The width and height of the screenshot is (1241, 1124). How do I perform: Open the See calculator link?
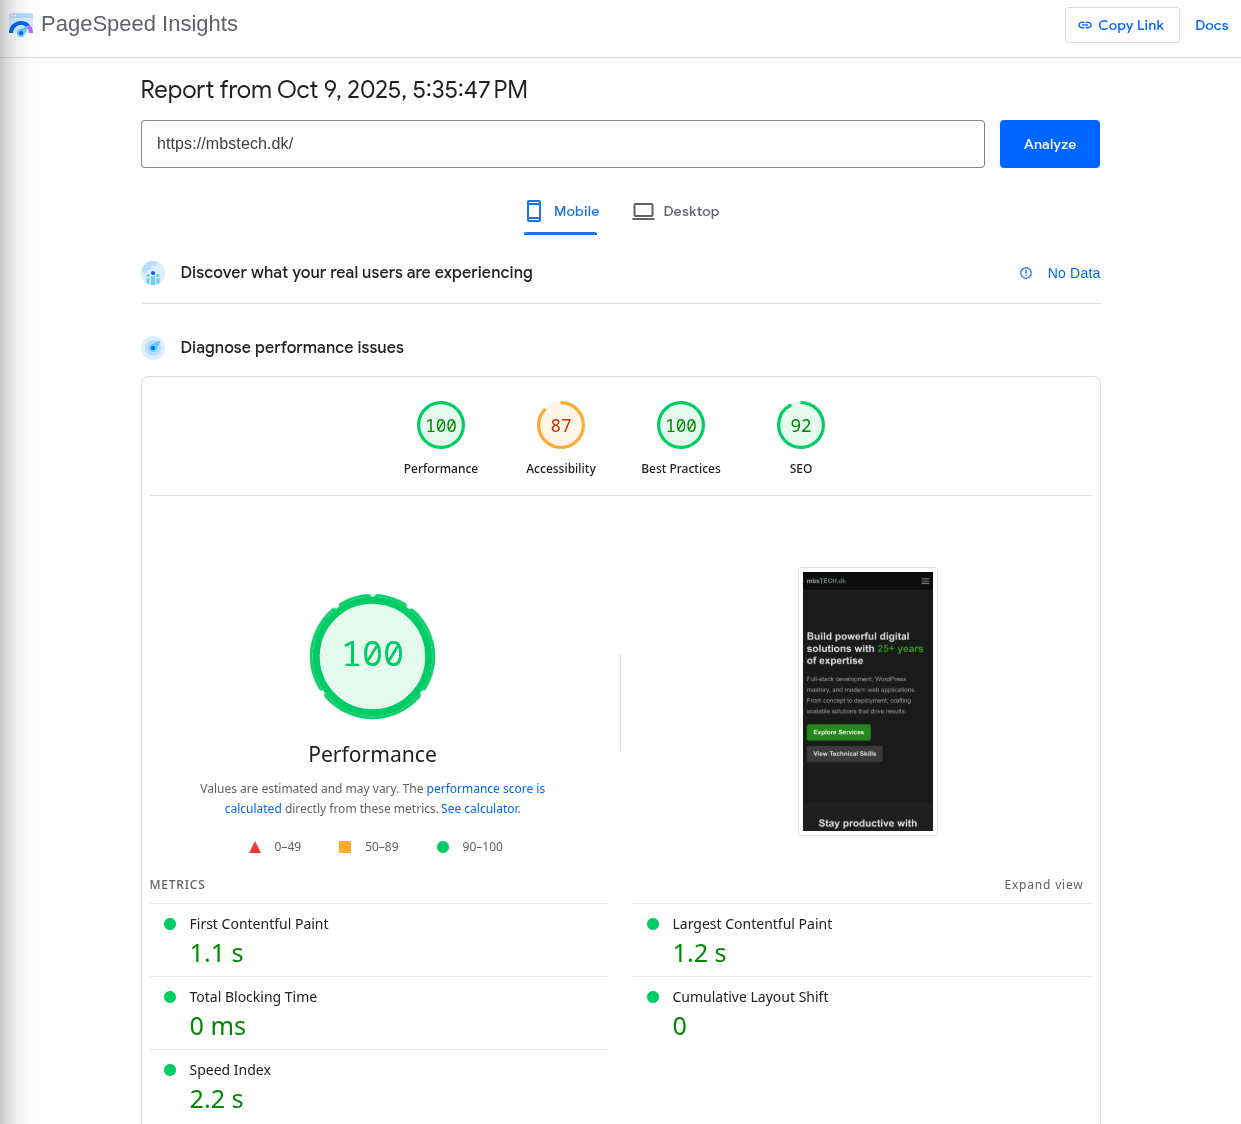(x=479, y=808)
